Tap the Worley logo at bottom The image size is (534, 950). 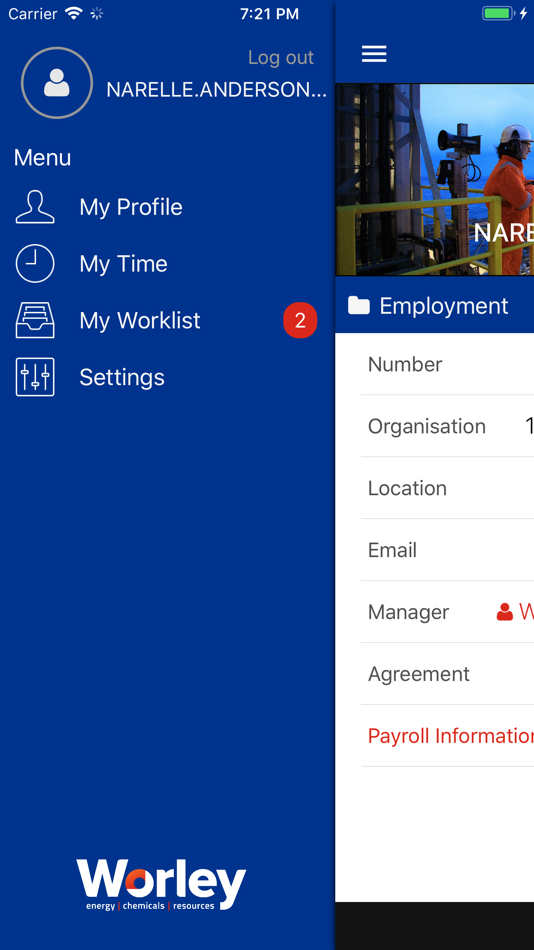click(x=161, y=884)
